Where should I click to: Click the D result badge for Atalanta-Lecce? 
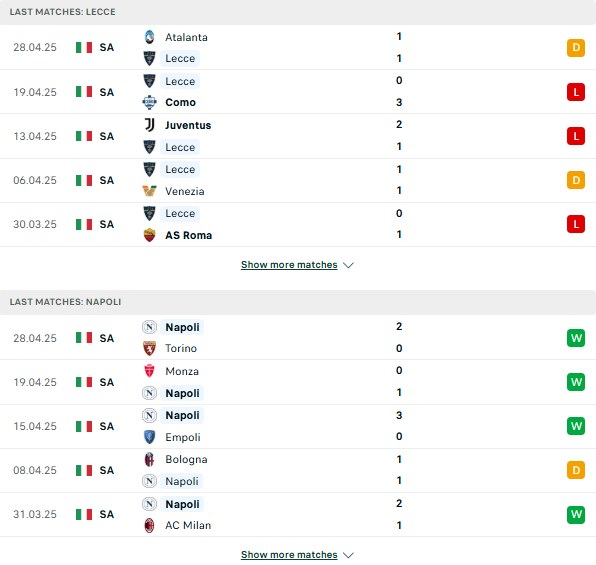click(576, 48)
